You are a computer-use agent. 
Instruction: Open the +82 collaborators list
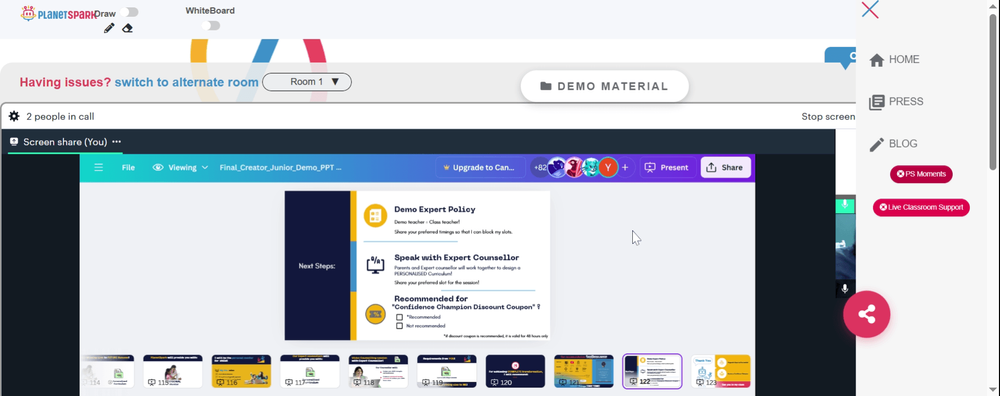tap(540, 168)
